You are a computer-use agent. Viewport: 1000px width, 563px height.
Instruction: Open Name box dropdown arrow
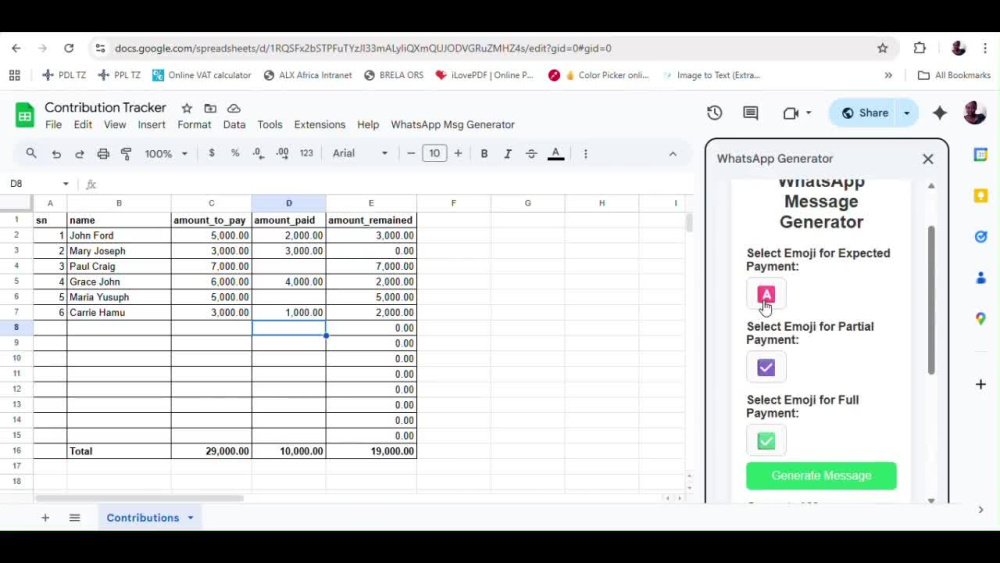coord(66,184)
